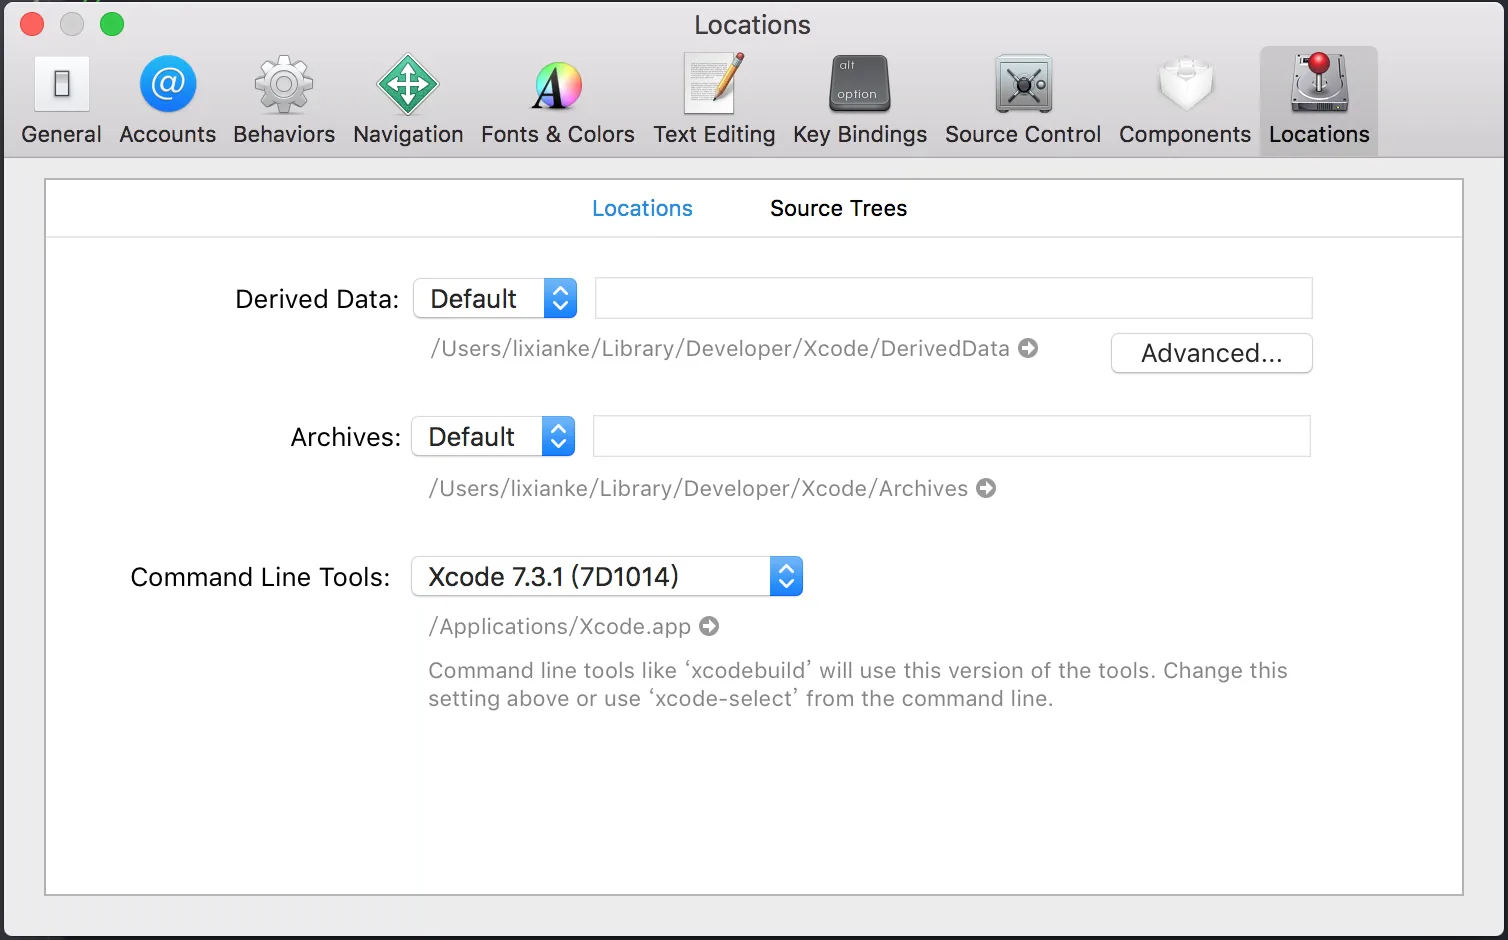Open the Derived Data location dropdown
Viewport: 1508px width, 940px height.
pos(495,298)
